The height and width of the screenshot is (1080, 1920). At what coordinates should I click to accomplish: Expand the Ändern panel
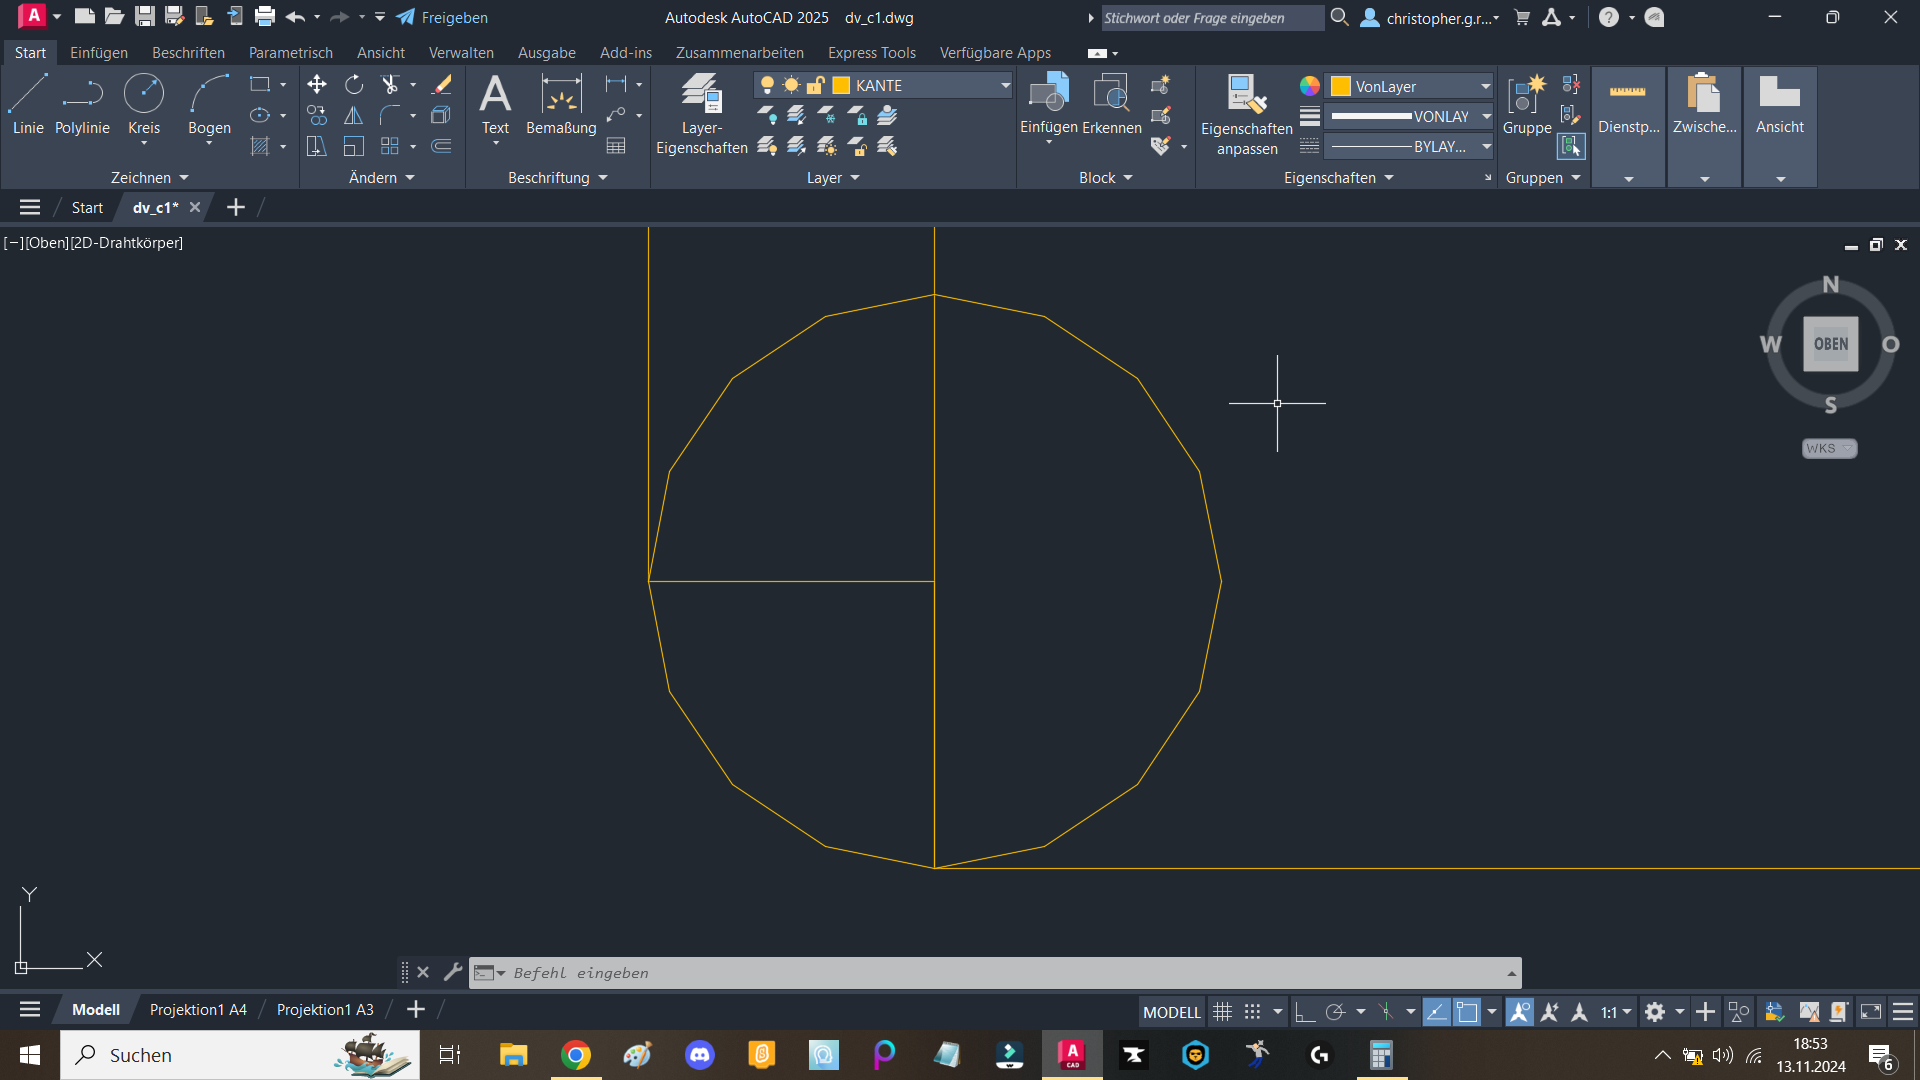381,177
